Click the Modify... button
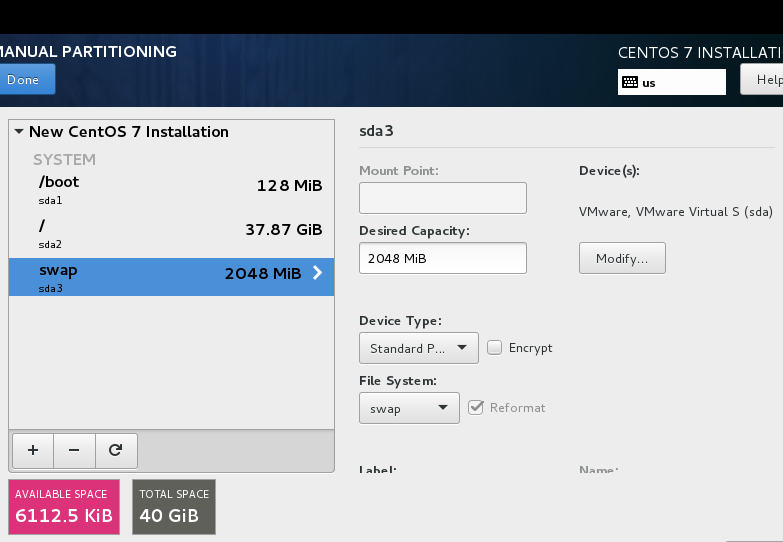 click(622, 258)
